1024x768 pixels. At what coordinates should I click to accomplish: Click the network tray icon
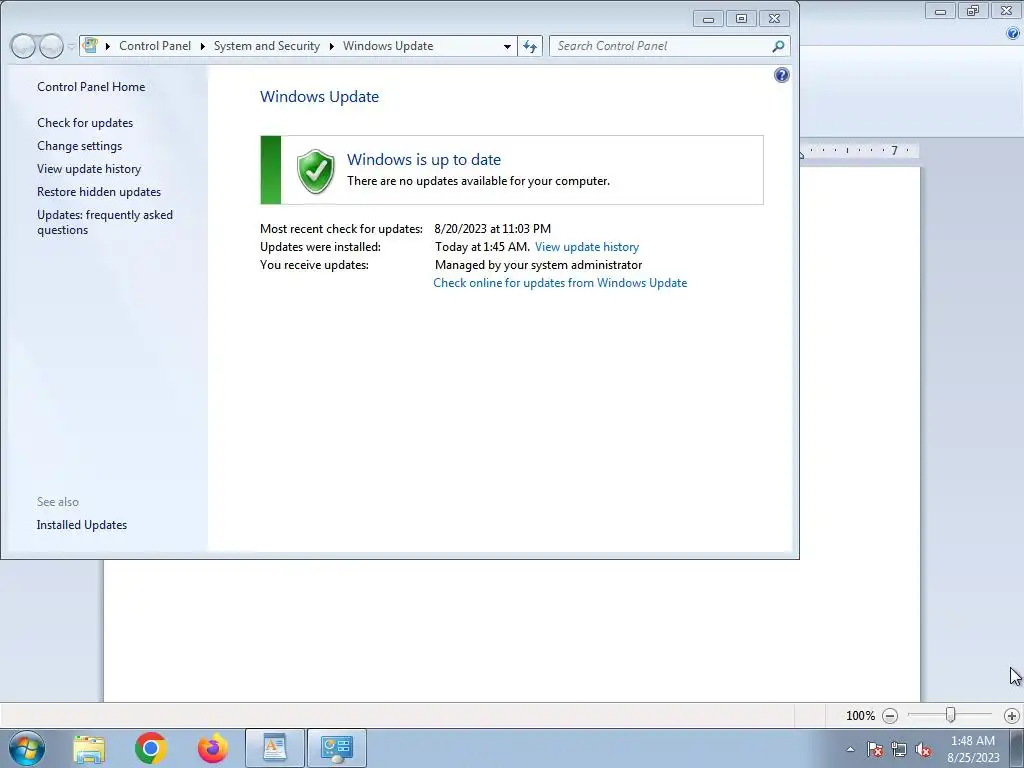click(899, 749)
